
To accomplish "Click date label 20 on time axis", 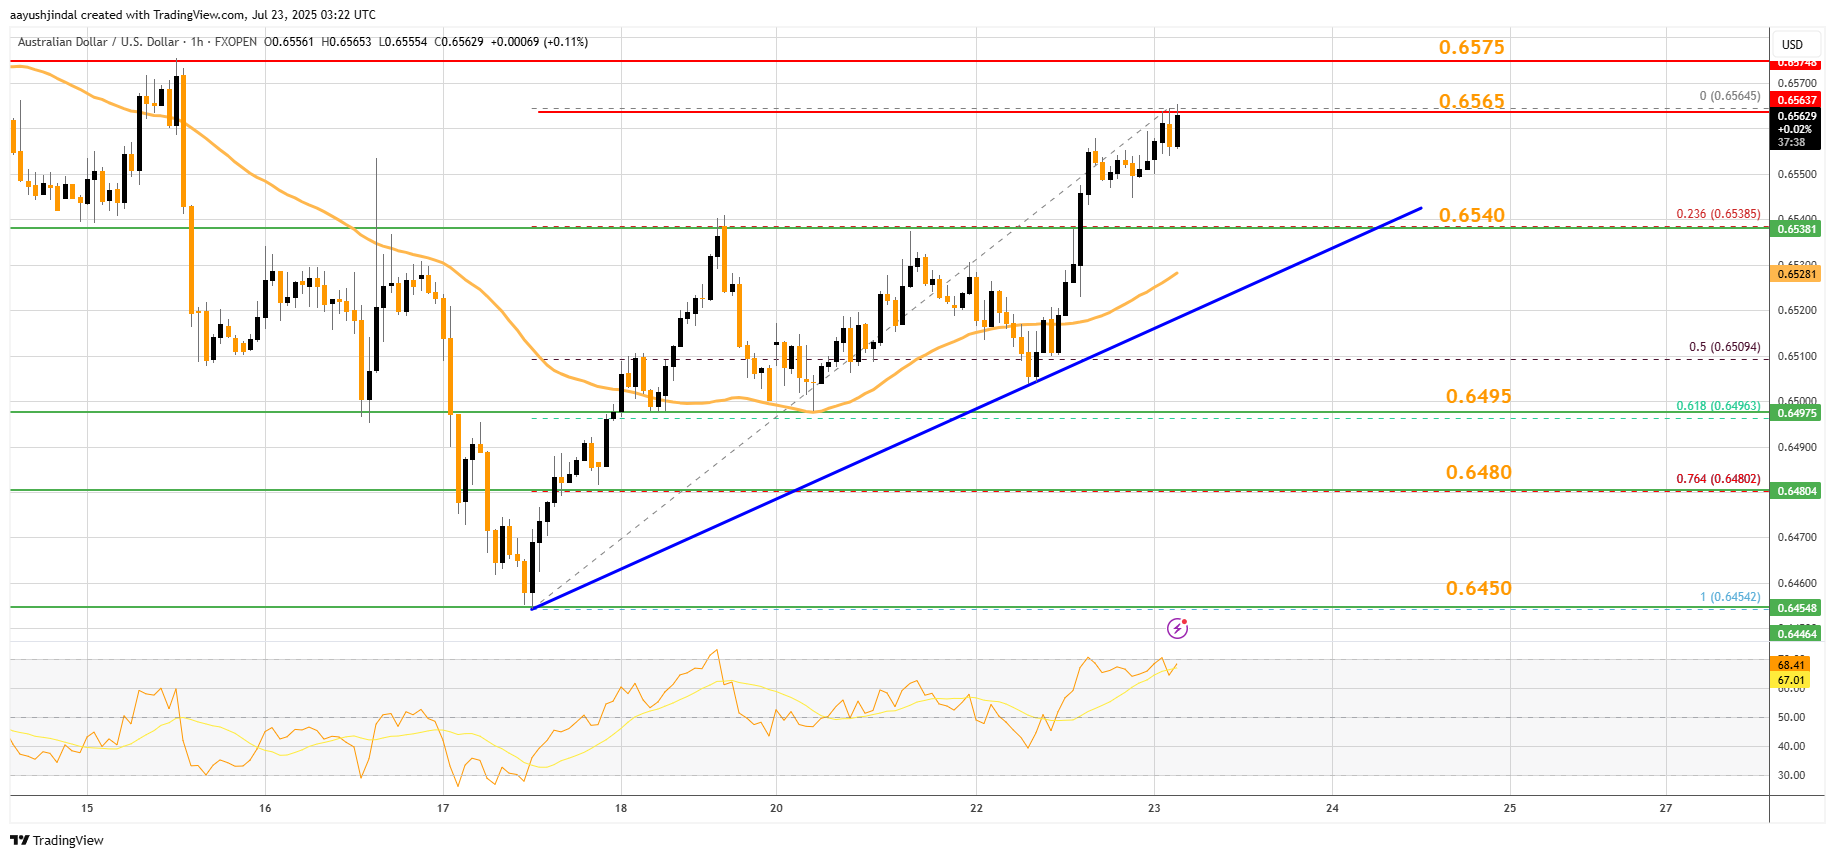I will 776,808.
